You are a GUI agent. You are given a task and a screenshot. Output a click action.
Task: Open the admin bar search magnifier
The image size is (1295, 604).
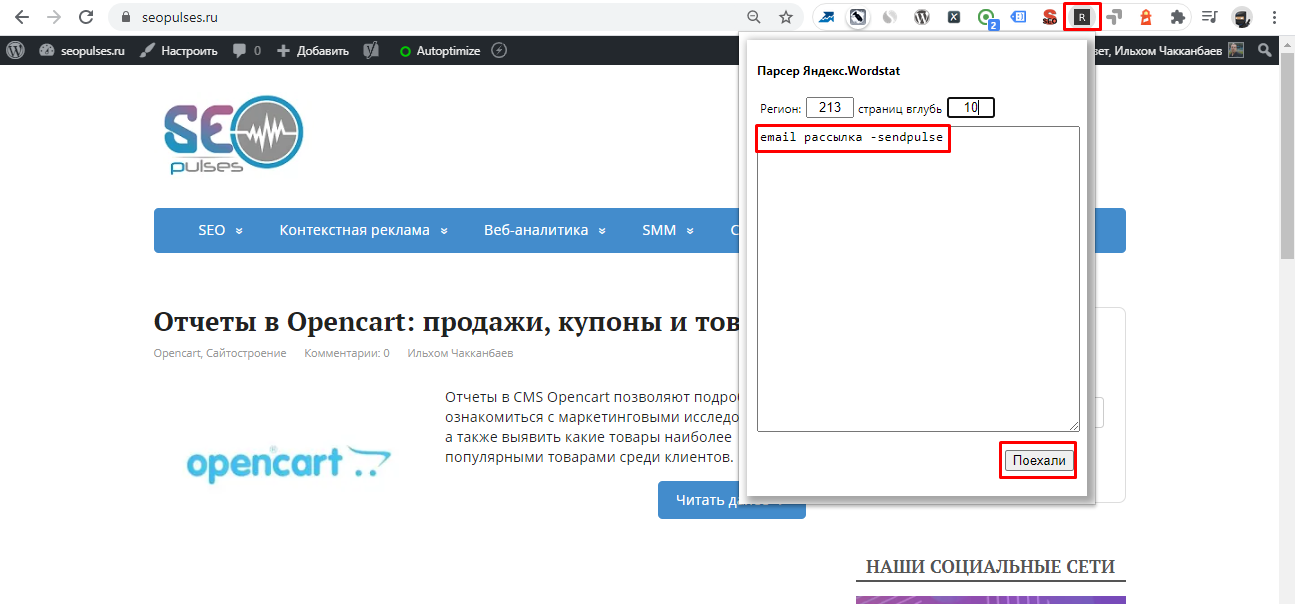[x=1265, y=50]
